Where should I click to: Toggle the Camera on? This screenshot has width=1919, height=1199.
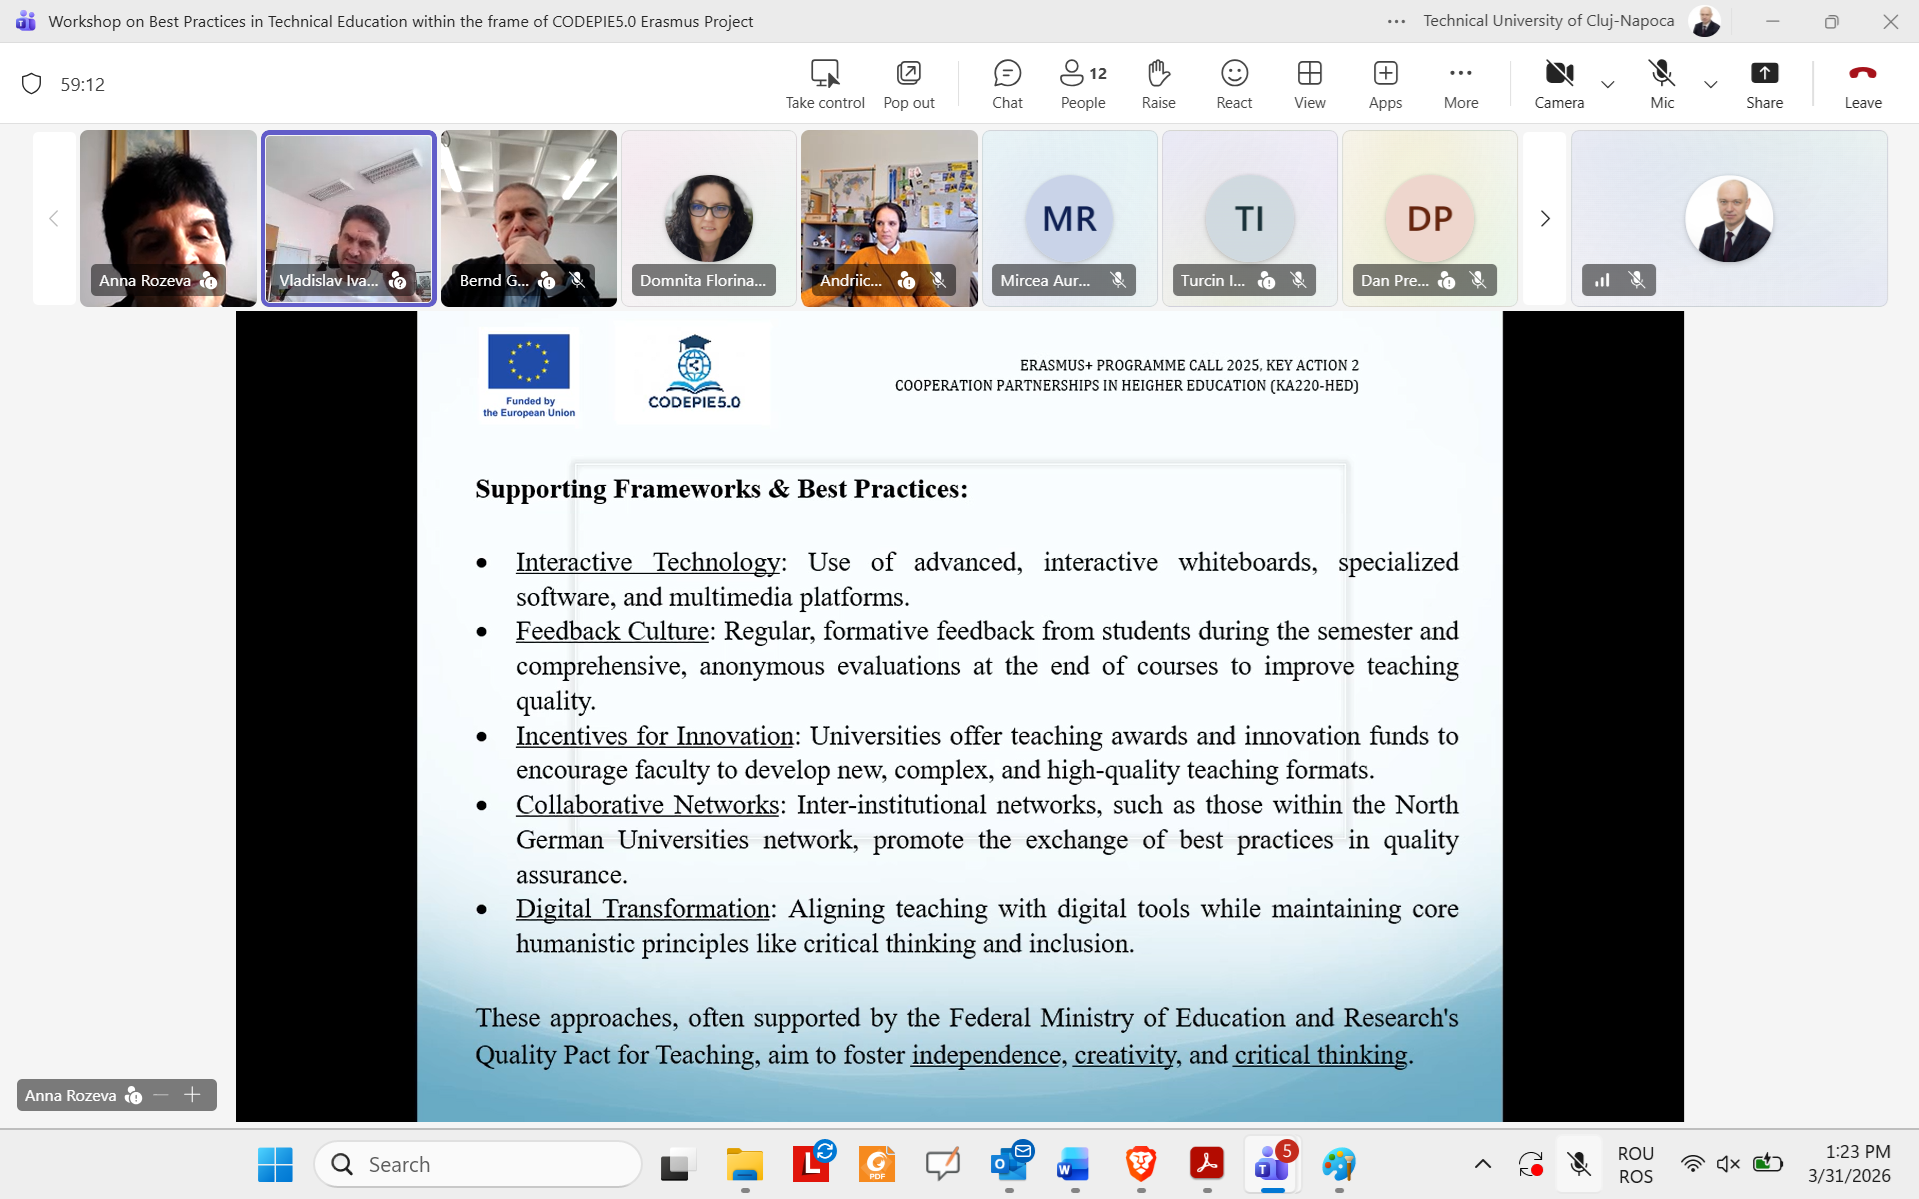[x=1559, y=84]
